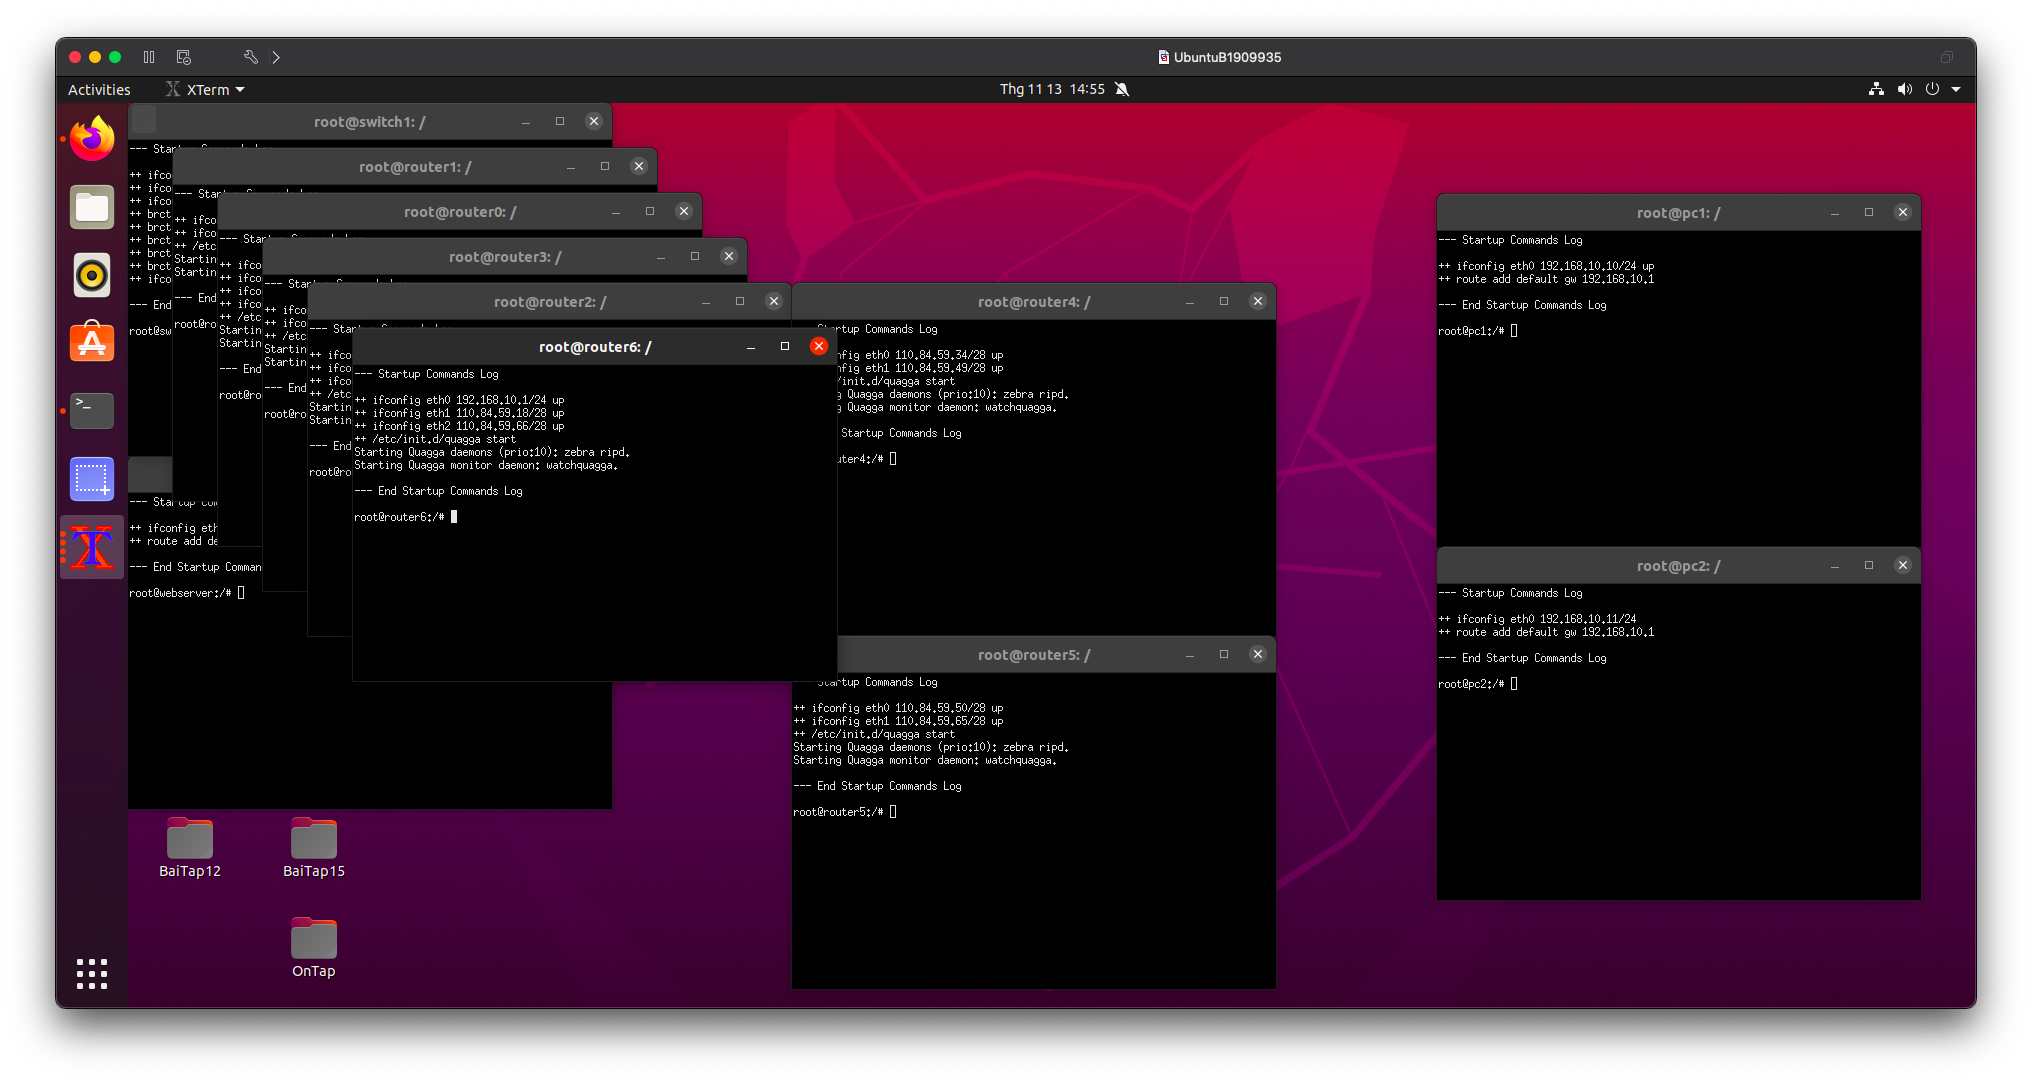Show Applications grid button

[x=92, y=973]
